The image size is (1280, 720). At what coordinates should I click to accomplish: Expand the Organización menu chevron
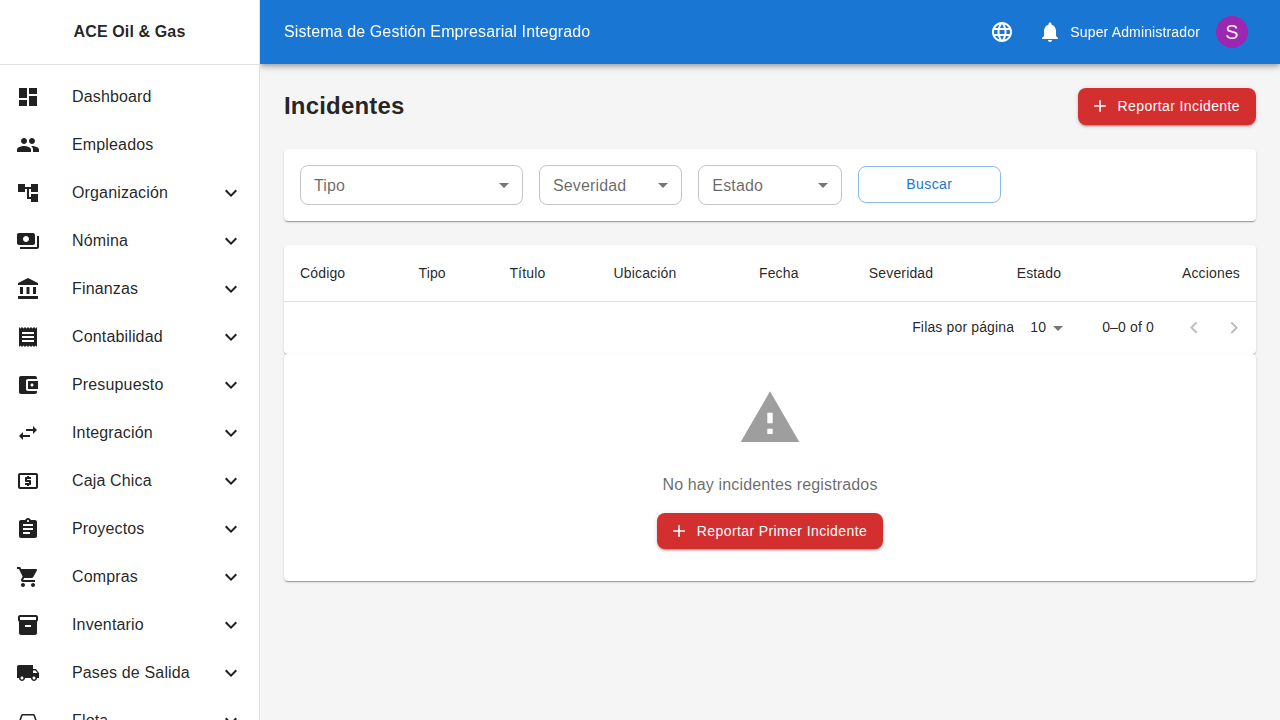(231, 193)
